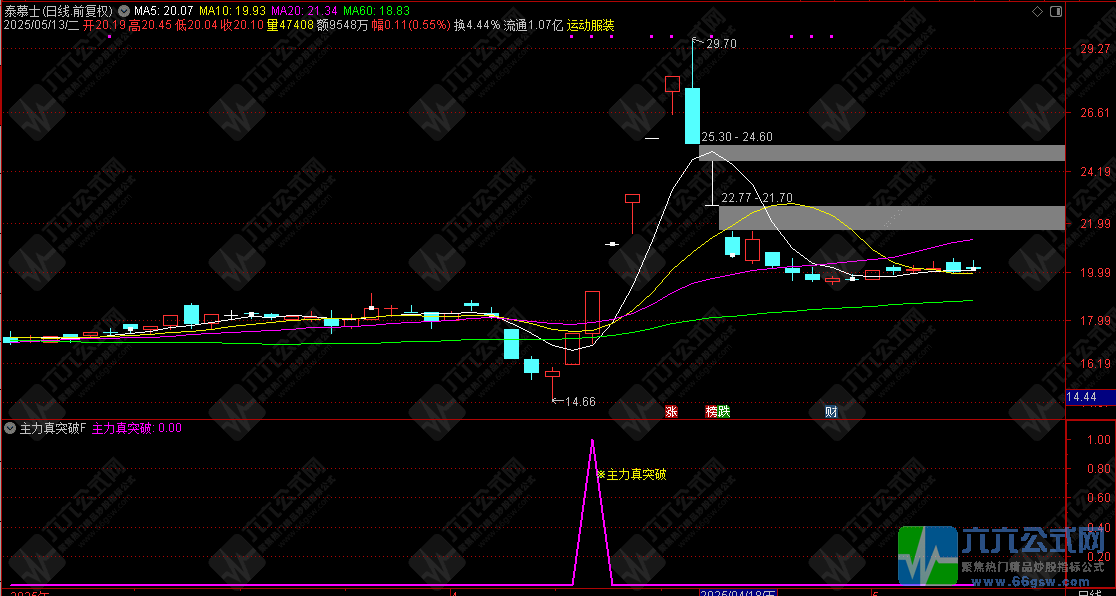This screenshot has width=1116, height=596.
Task: Open the dropdown arrow beside stock title
Action: point(124,12)
